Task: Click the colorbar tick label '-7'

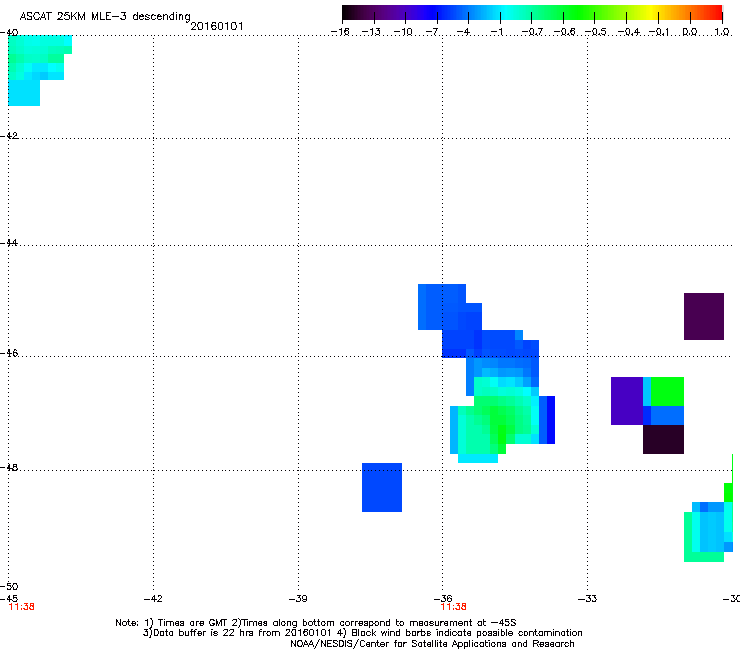Action: click(432, 32)
